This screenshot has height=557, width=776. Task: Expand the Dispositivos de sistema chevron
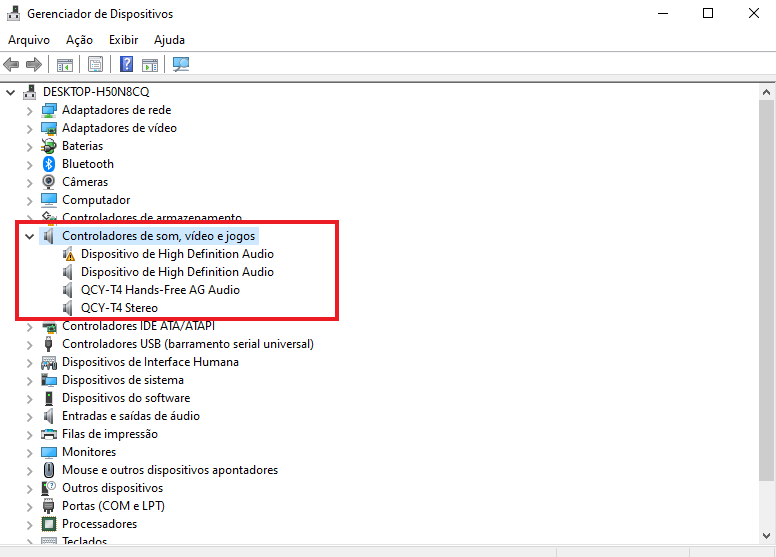[30, 381]
